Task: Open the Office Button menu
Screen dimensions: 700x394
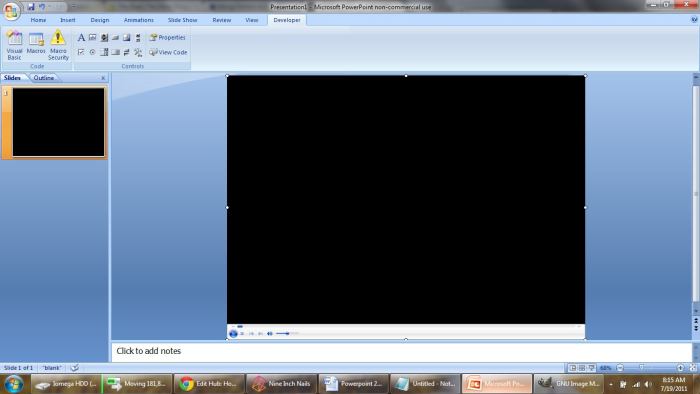Action: (x=12, y=11)
